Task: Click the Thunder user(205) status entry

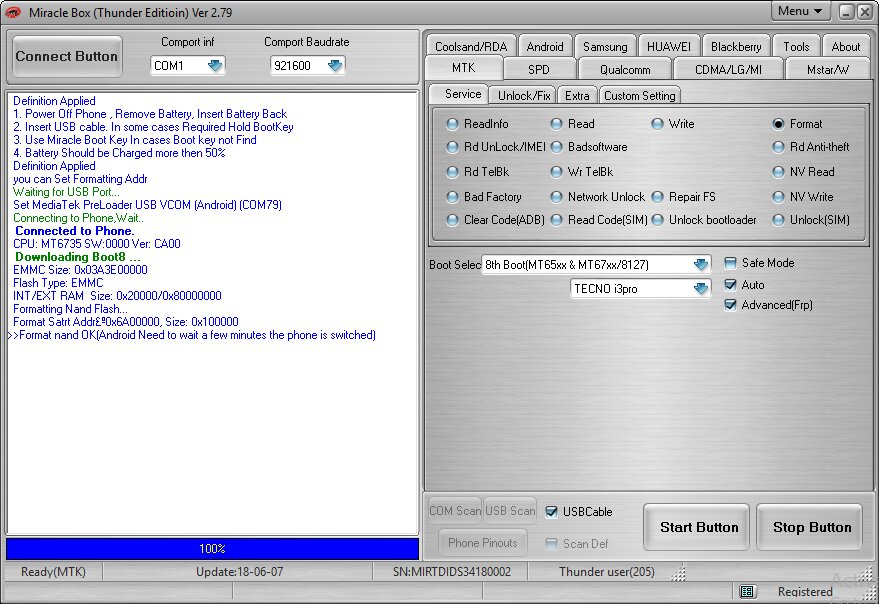Action: click(607, 572)
